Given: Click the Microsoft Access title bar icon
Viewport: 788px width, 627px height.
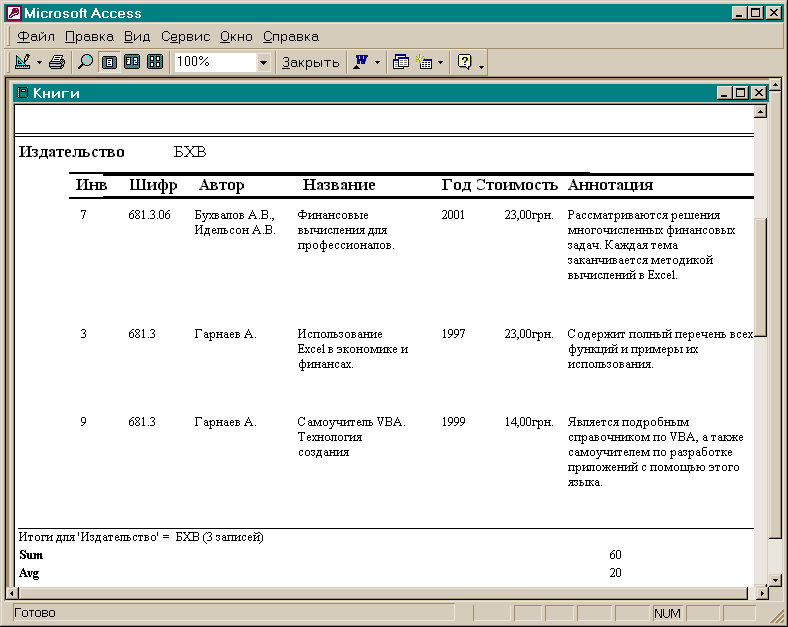Looking at the screenshot, I should tap(14, 13).
